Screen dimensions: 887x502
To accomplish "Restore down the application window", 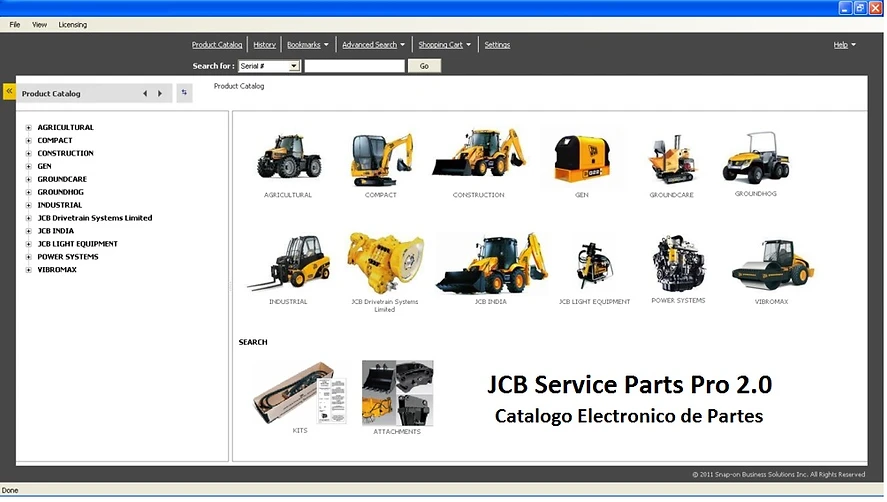I will click(x=860, y=8).
